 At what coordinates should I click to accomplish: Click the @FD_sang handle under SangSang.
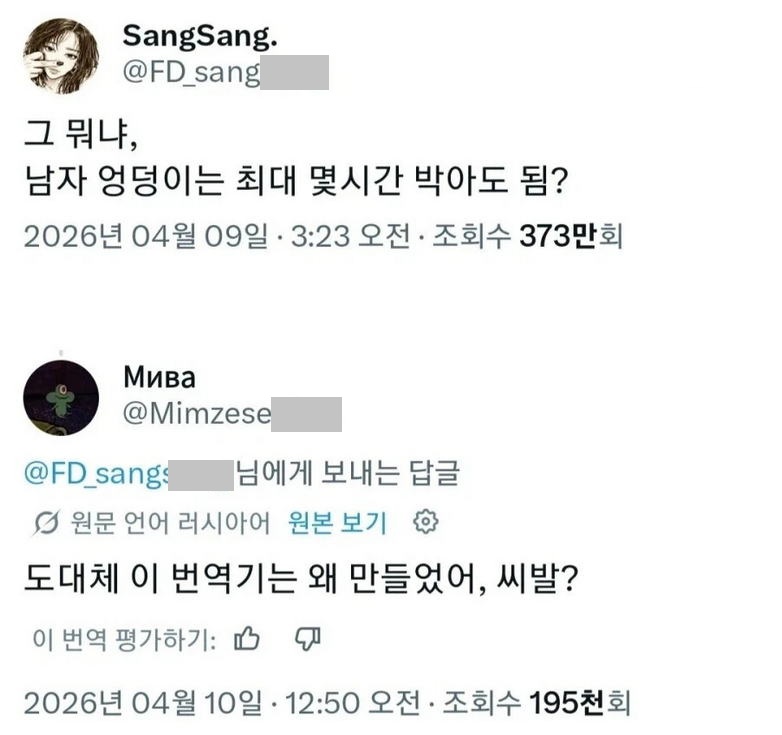point(190,73)
